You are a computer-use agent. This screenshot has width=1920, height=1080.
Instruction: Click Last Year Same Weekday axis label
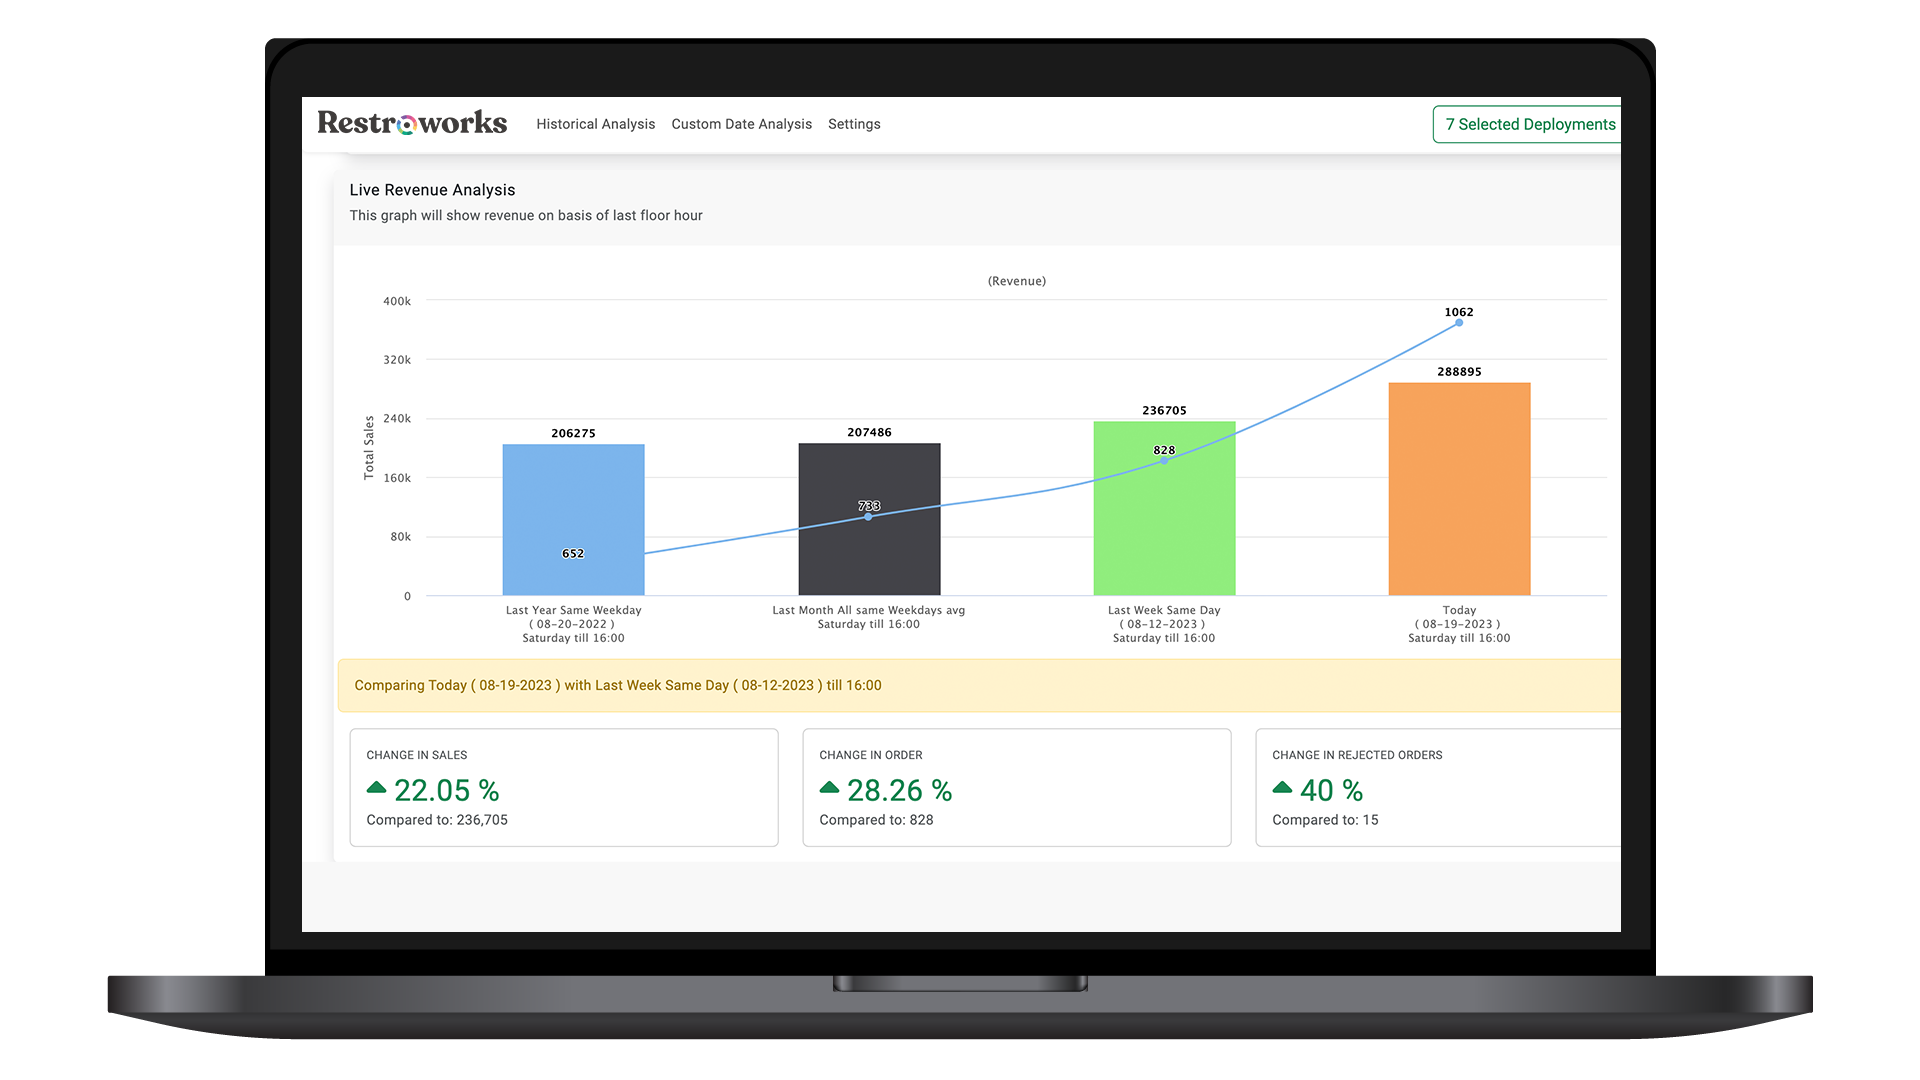click(573, 624)
